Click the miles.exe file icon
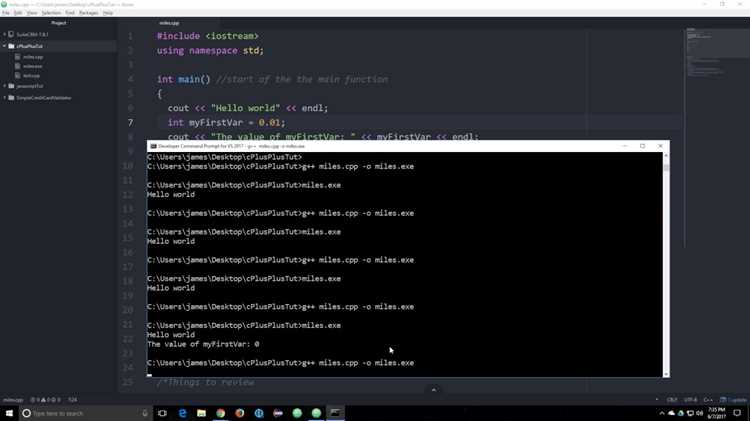Viewport: 750px width, 421px height. click(18, 66)
